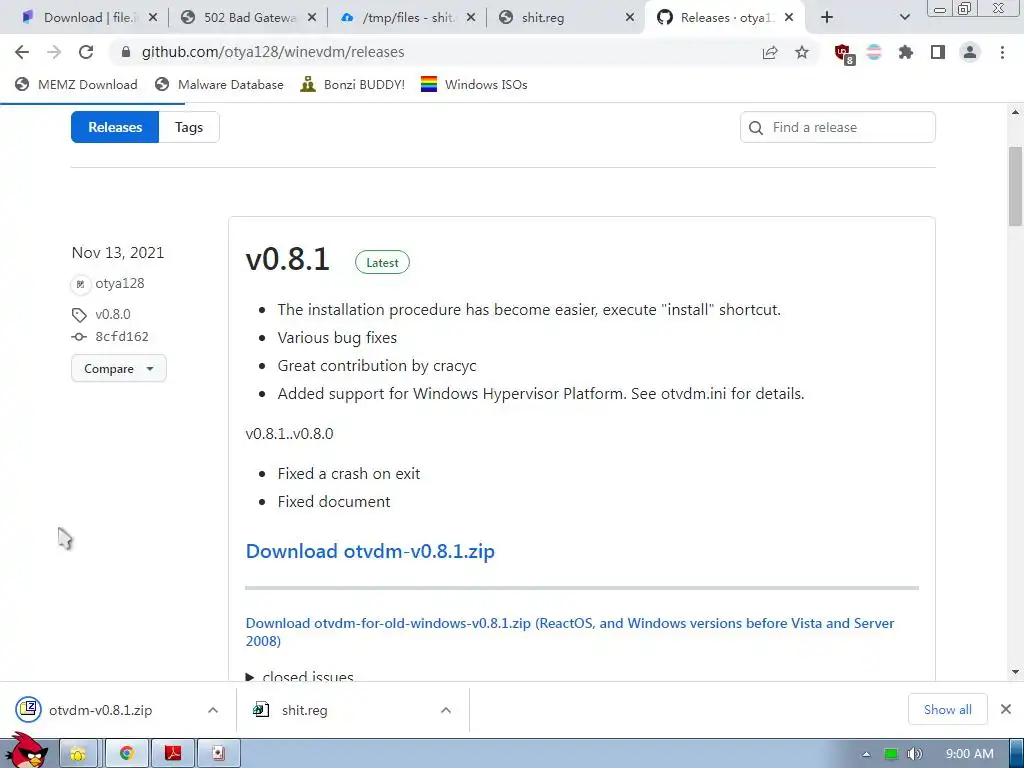The height and width of the screenshot is (768, 1024).
Task: Switch to the Tags view
Action: pos(189,127)
